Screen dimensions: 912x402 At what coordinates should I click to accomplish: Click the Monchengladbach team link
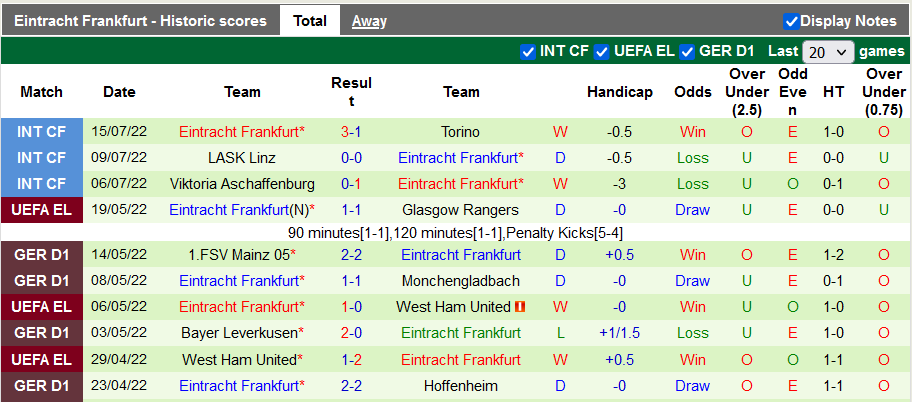(460, 281)
